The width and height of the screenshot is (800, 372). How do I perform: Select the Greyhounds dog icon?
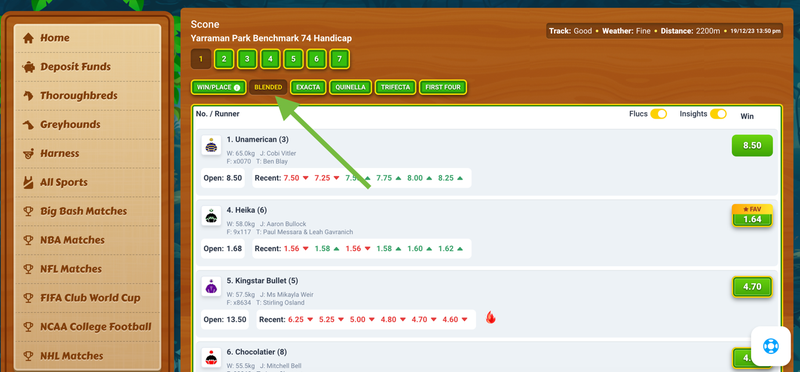[x=29, y=125]
